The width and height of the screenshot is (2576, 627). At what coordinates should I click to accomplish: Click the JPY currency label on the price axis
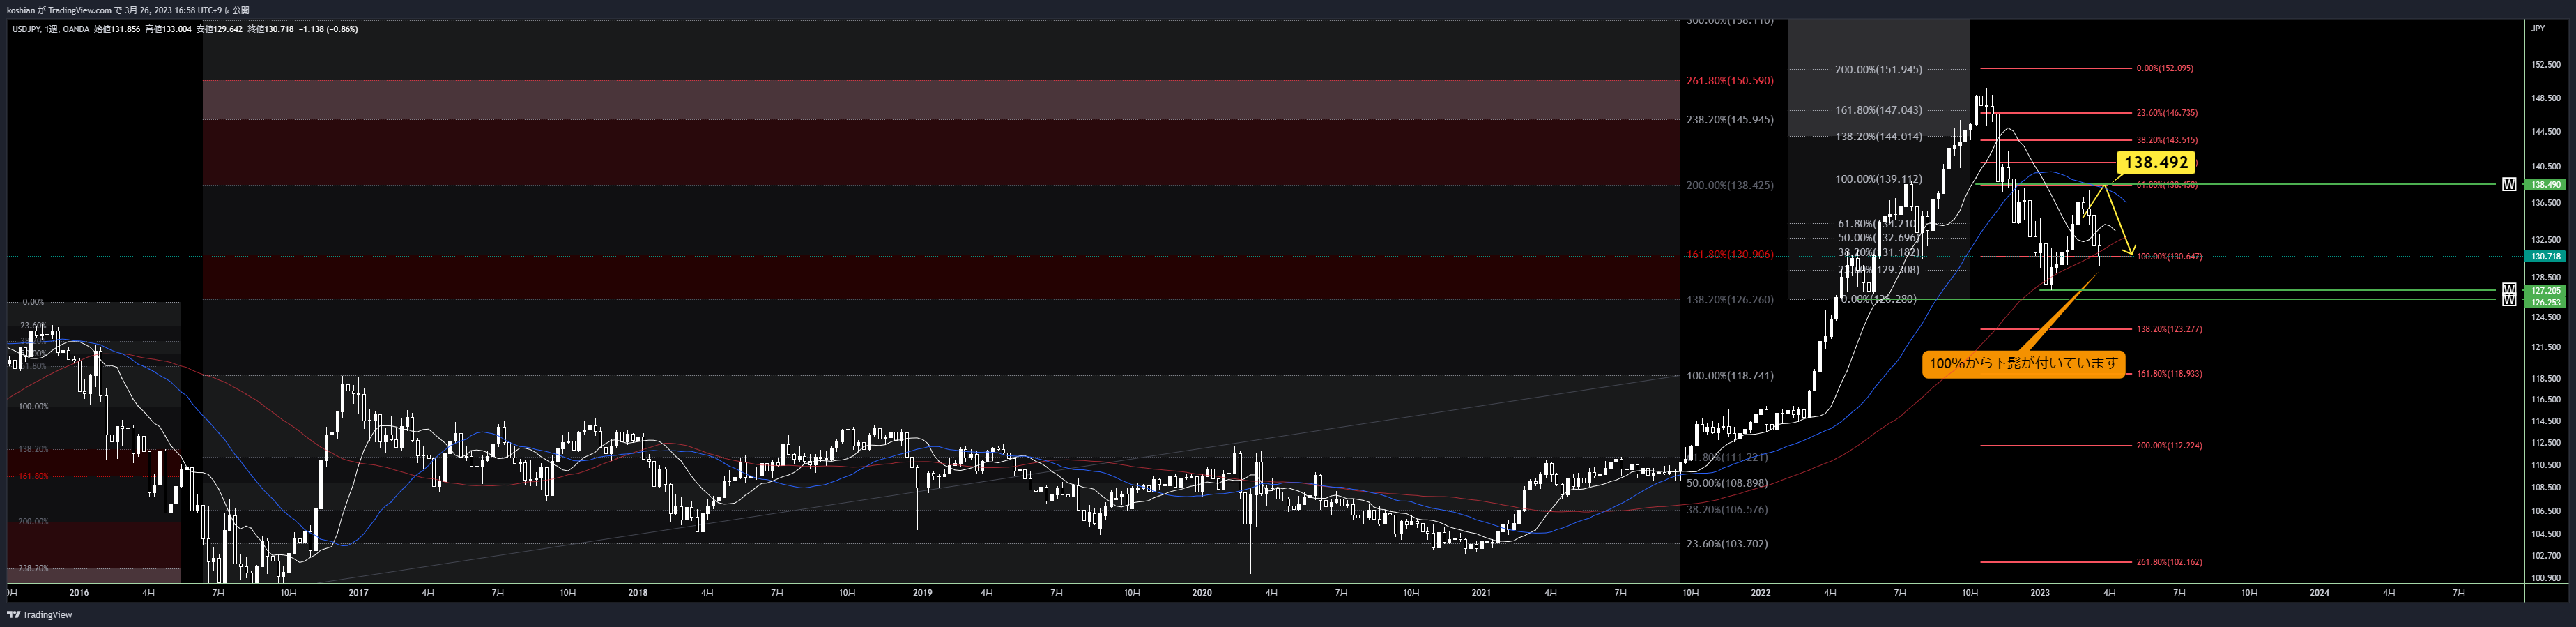point(2538,28)
